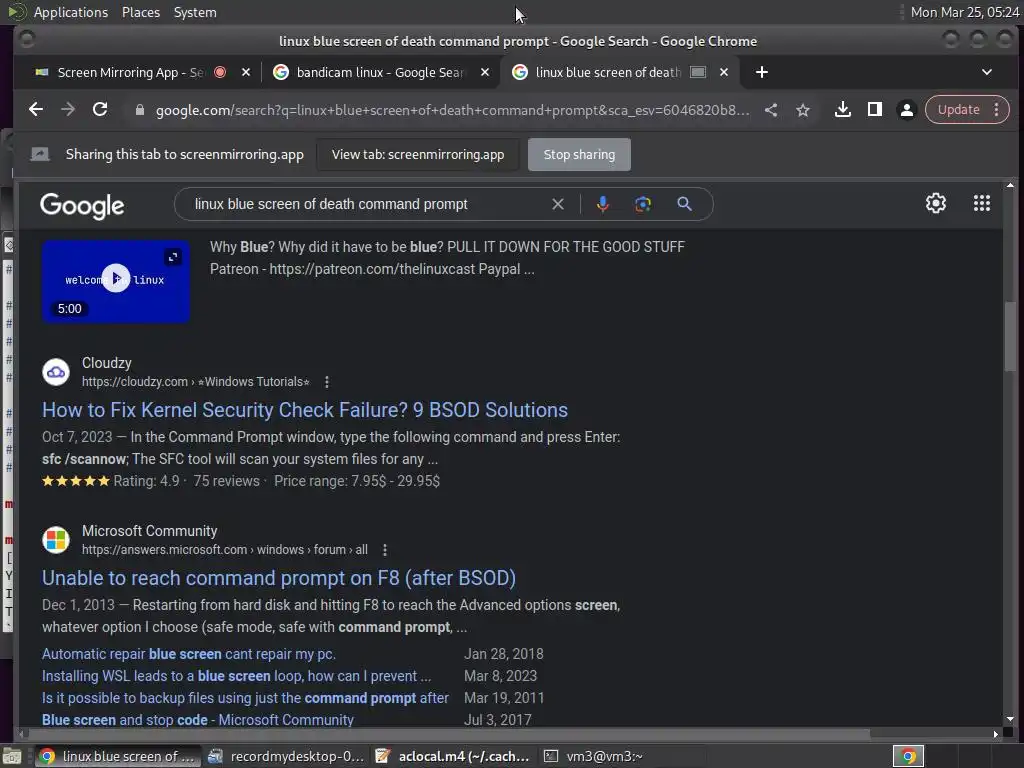Click the show desktop icon in taskbar
Viewport: 1024px width, 768px height.
pos(12,756)
